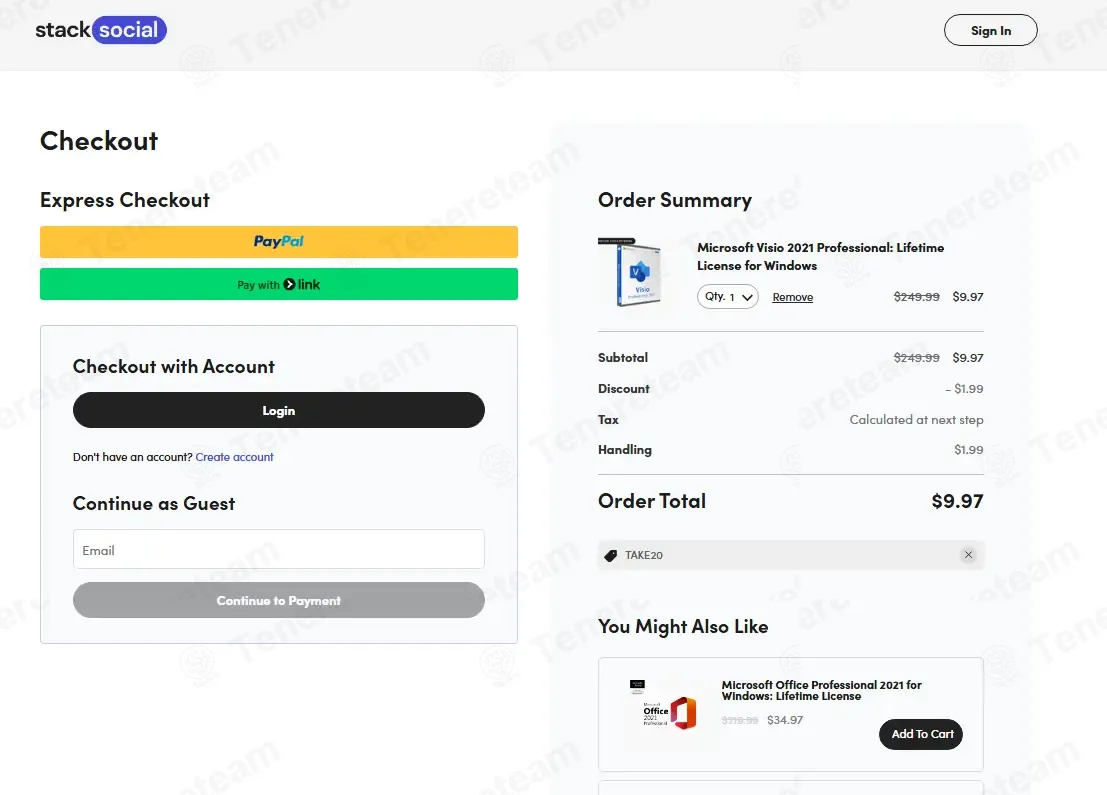Viewport: 1107px width, 795px height.
Task: Click the 'Express Checkout' heading
Action: point(125,200)
